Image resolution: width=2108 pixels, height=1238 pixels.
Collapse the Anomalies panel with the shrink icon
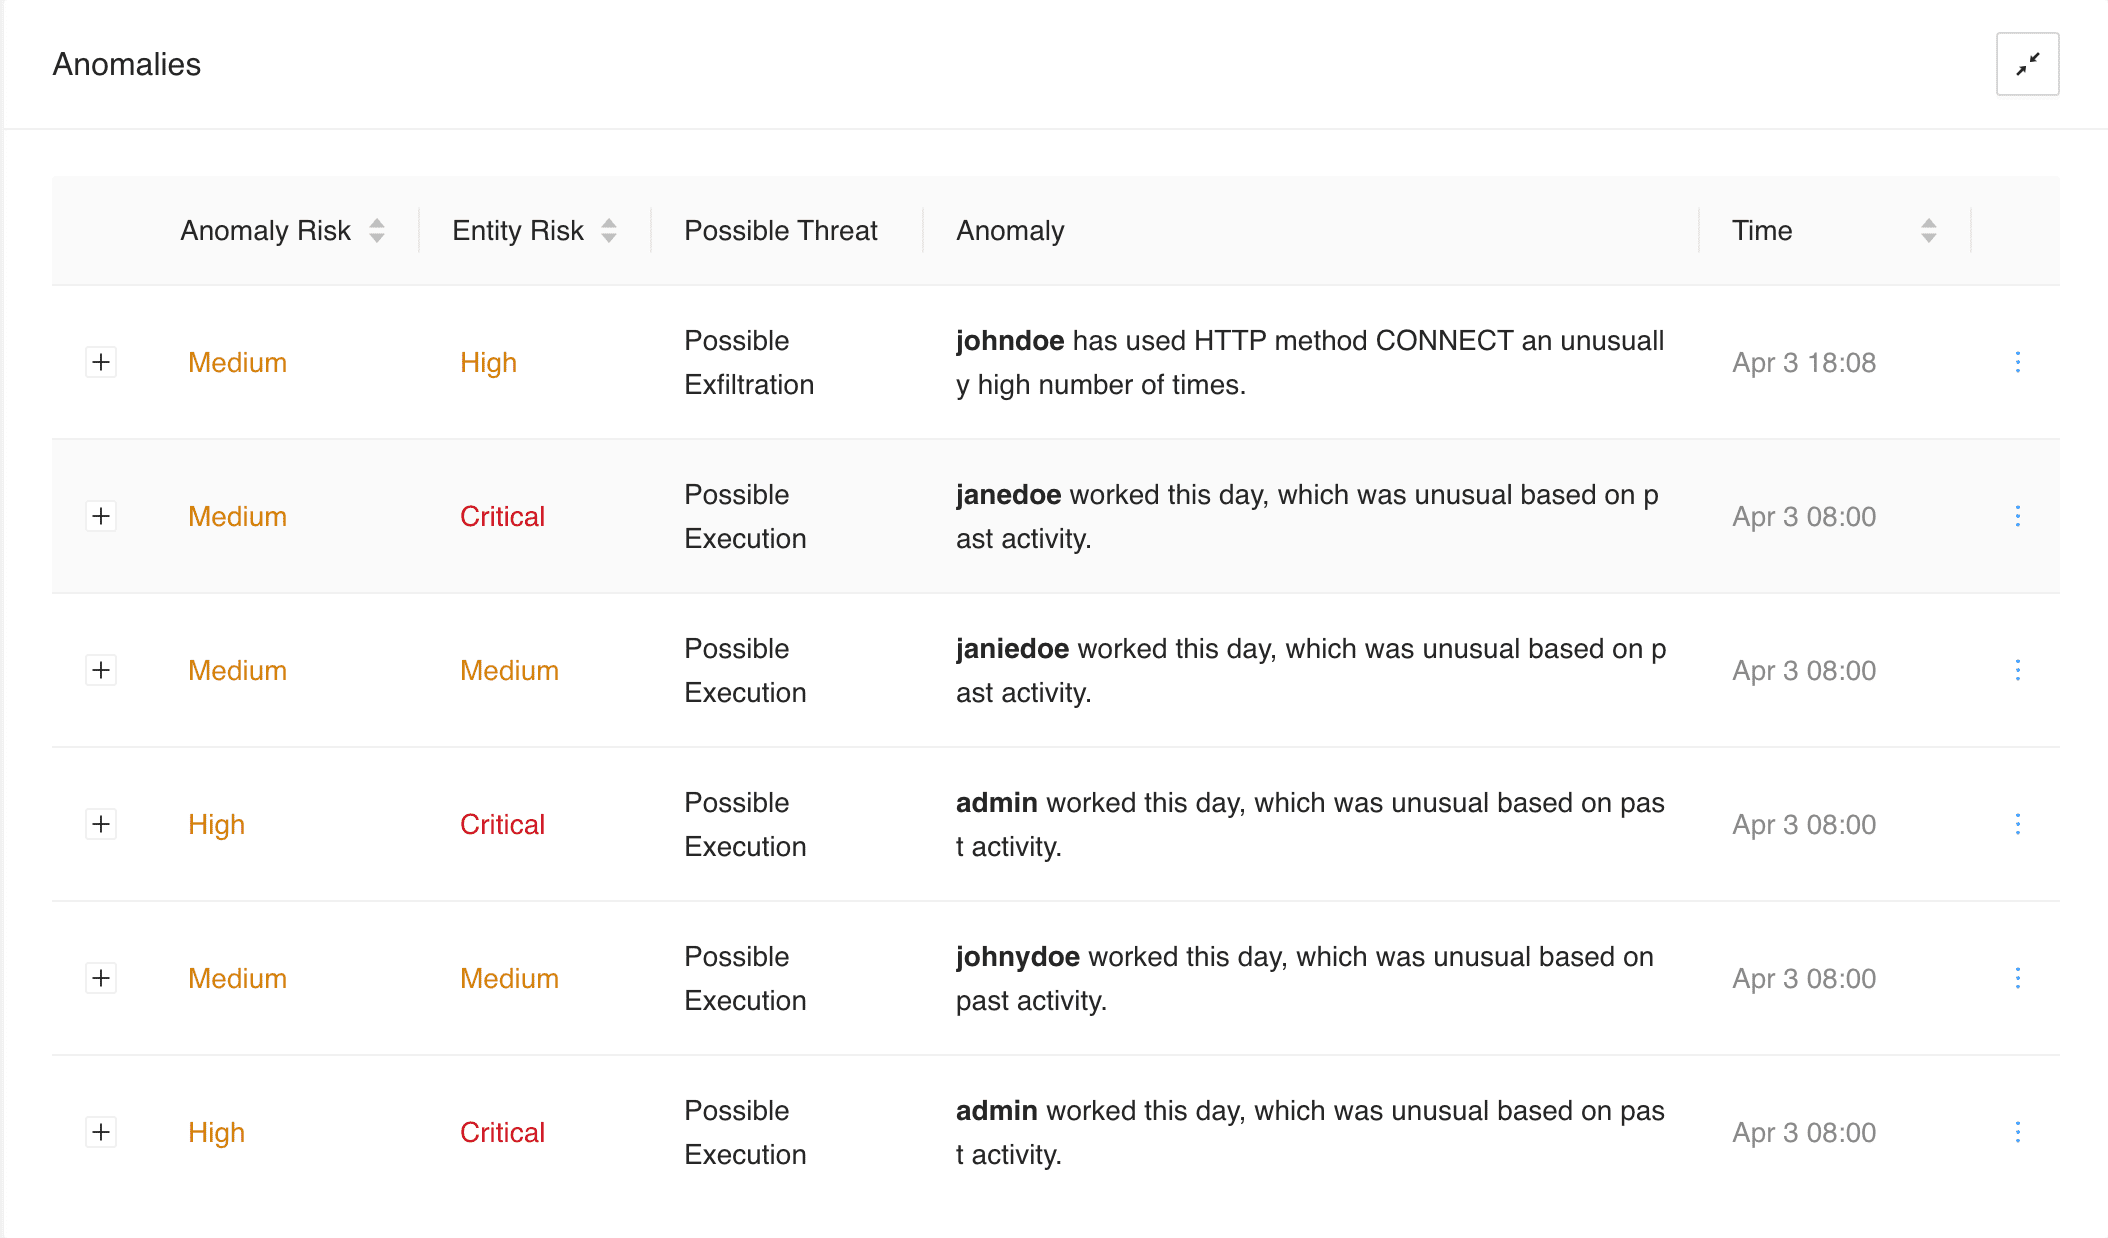(x=2027, y=64)
